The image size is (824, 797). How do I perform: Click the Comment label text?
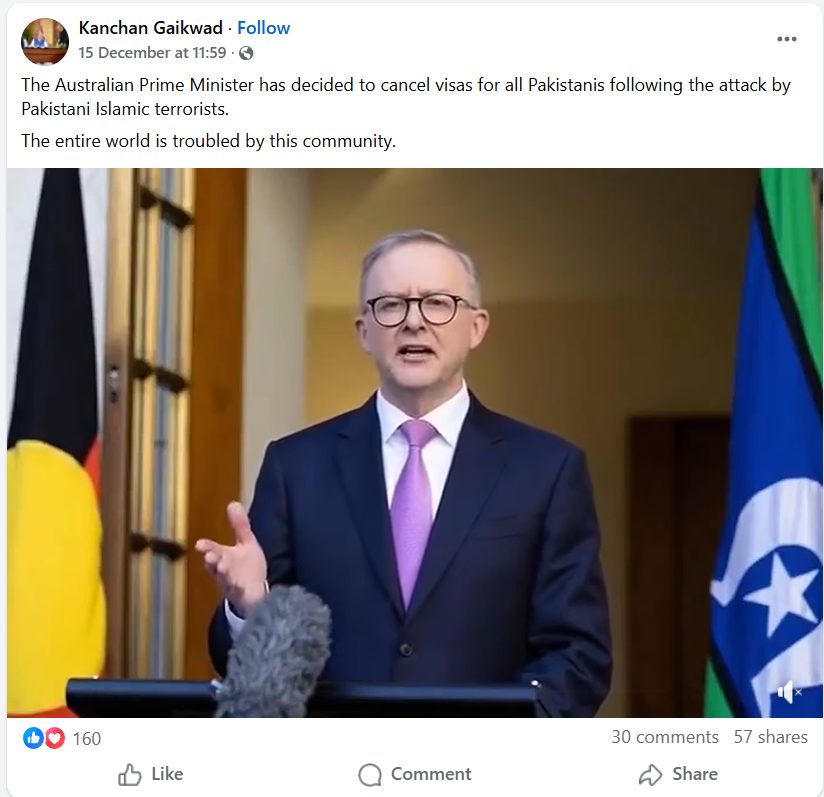(431, 774)
